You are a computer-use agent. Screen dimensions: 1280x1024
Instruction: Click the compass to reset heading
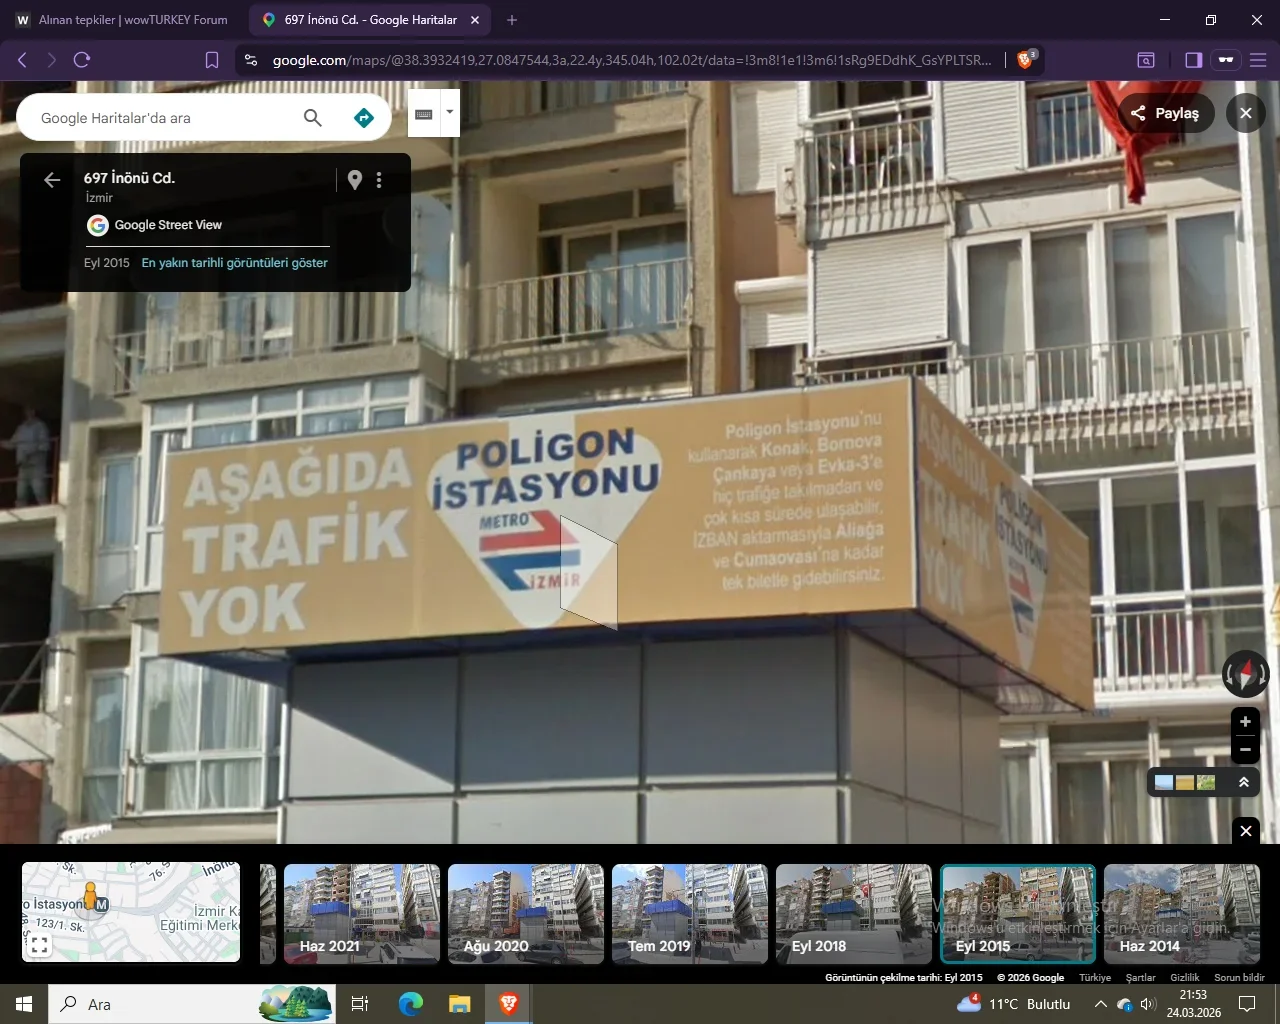[x=1245, y=673]
